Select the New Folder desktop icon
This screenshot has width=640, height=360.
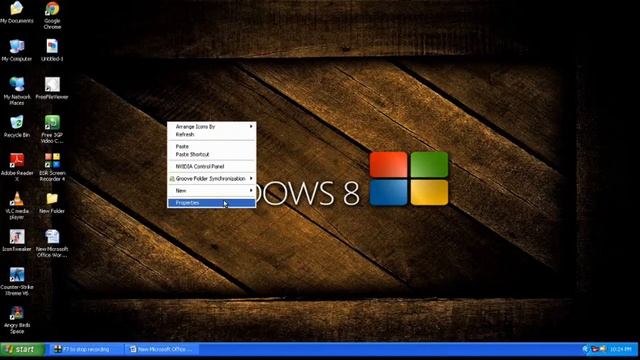point(52,203)
